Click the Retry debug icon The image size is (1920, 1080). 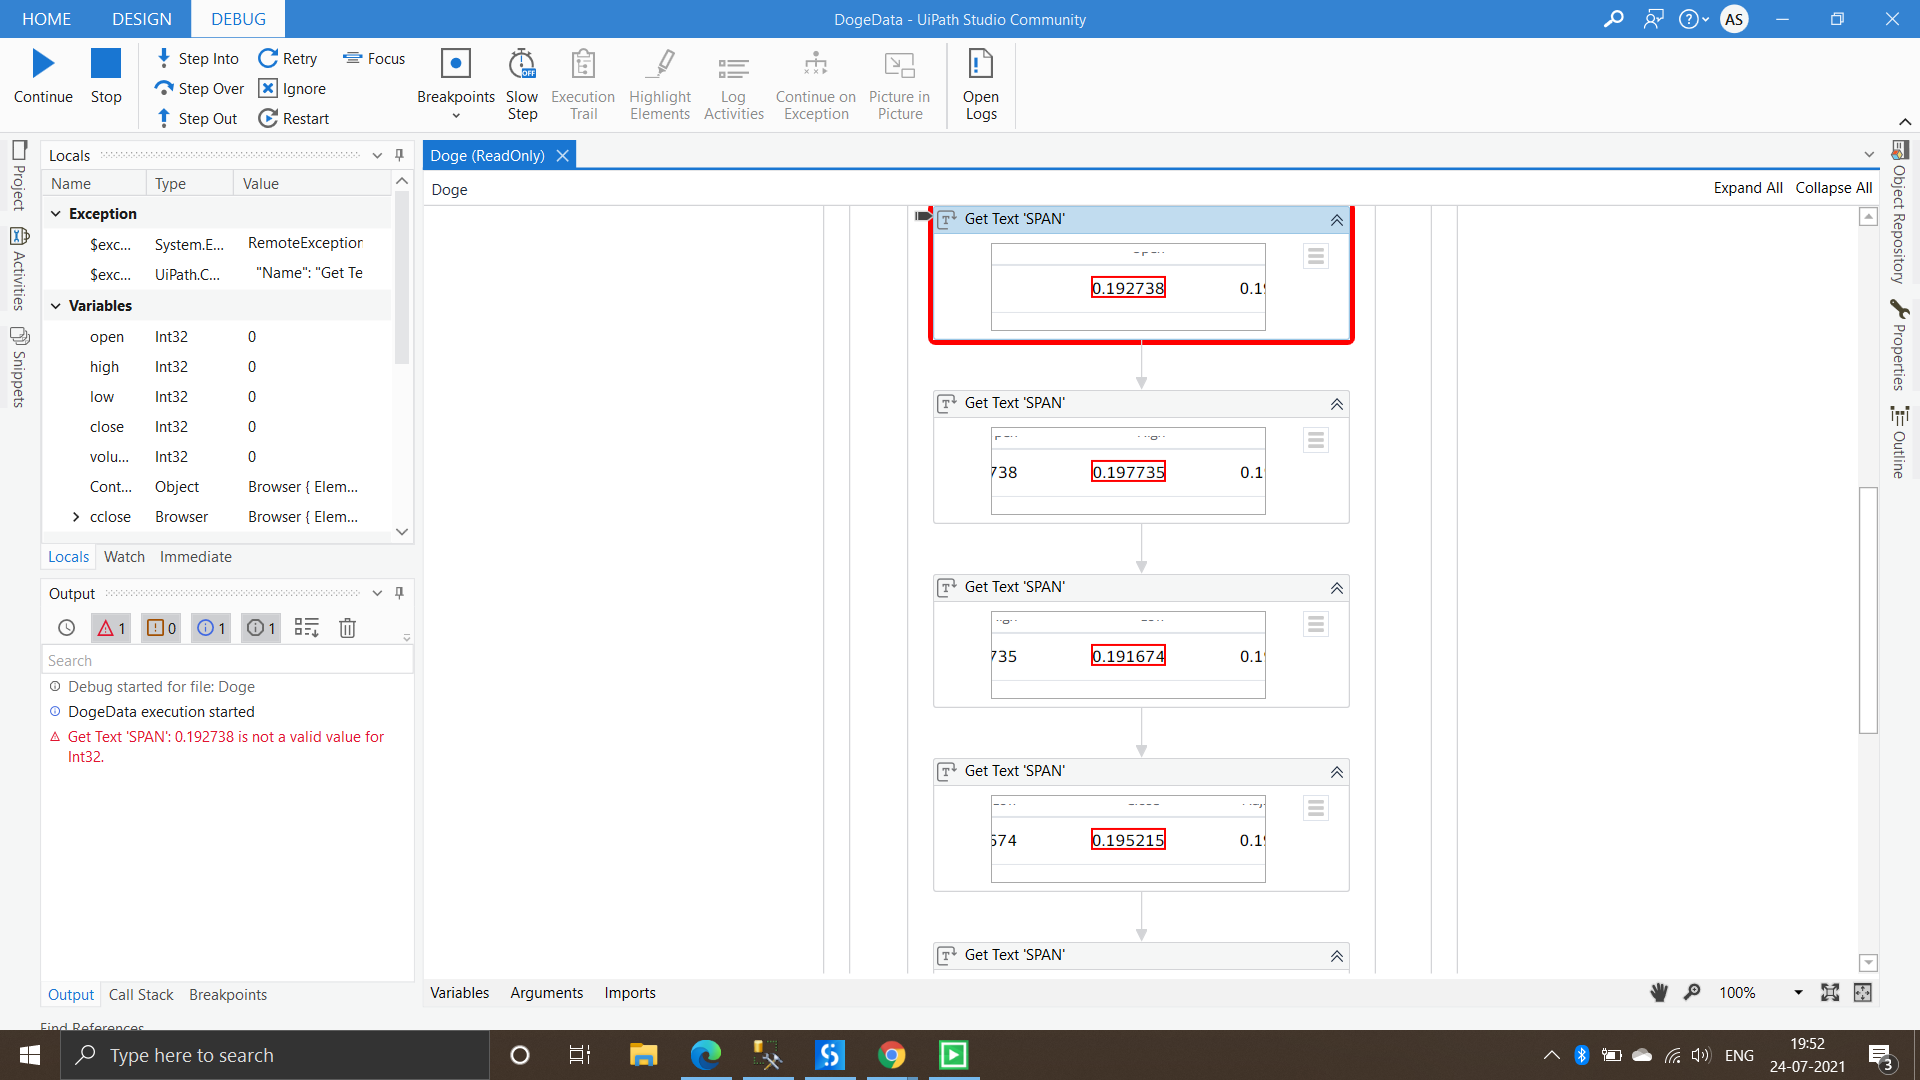268,58
